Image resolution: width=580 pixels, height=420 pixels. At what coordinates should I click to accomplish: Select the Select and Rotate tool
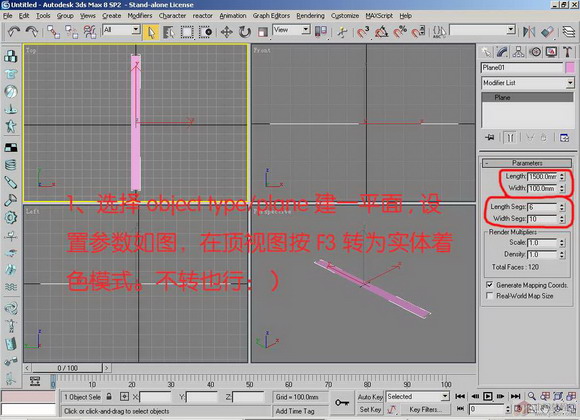point(244,32)
